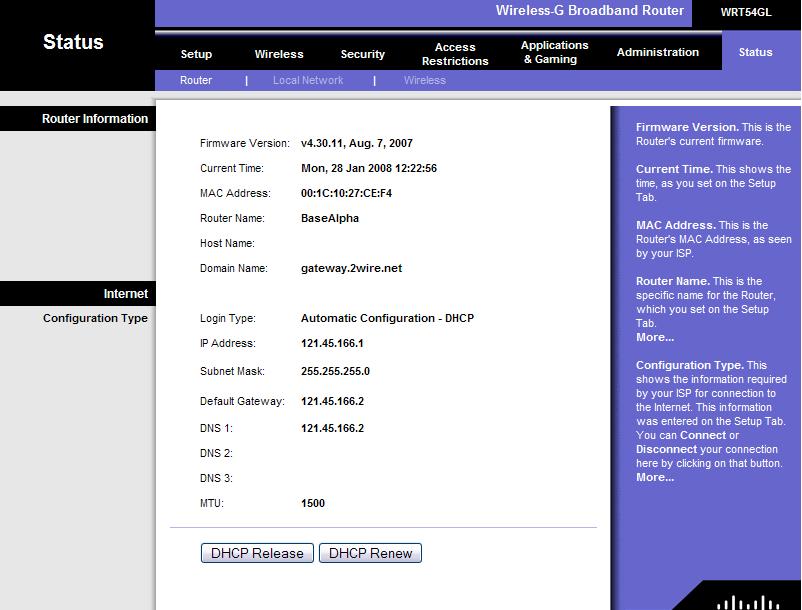Click the Current Time help heading
The image size is (802, 610).
(674, 169)
